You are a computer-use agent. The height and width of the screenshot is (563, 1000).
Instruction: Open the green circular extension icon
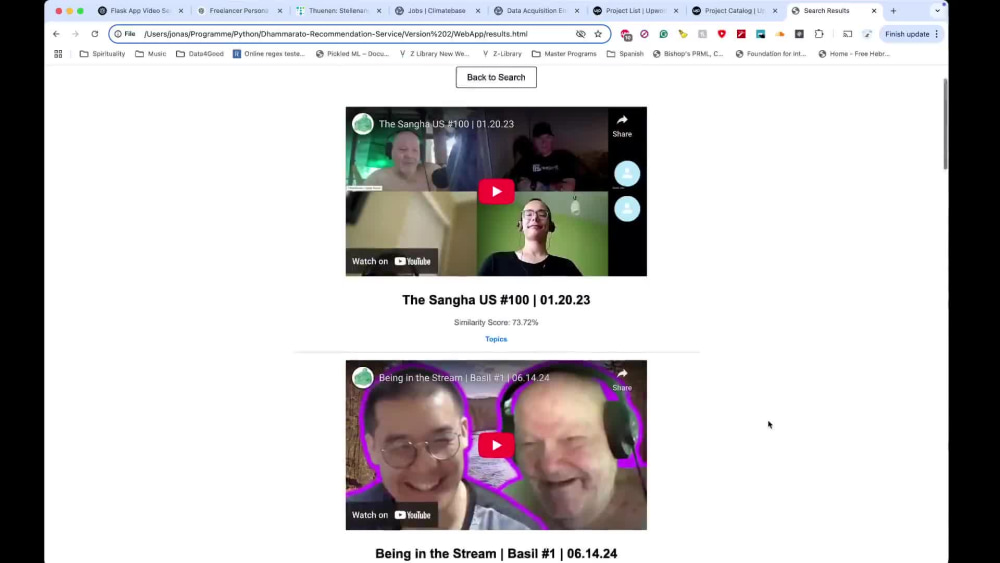(663, 34)
